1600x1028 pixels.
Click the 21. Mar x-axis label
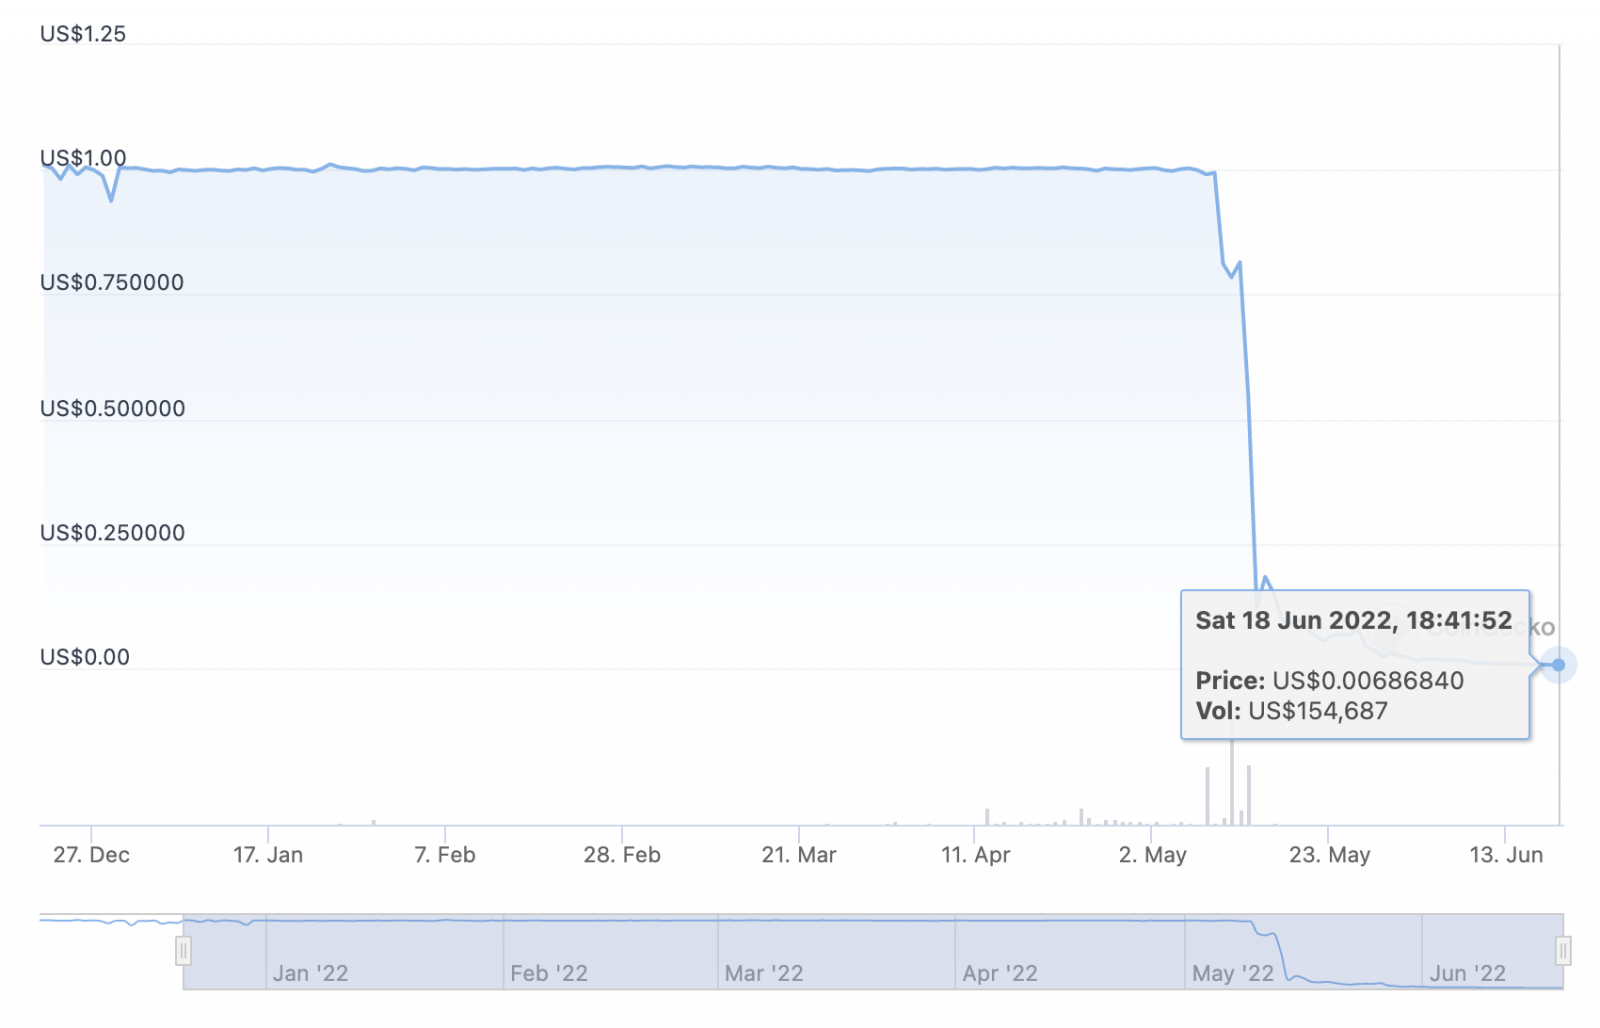(799, 855)
